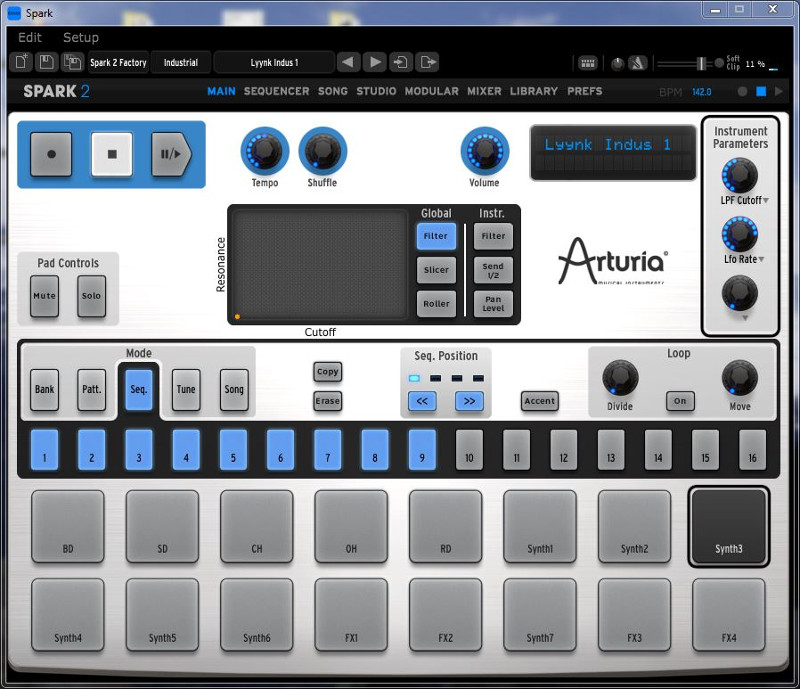Image resolution: width=800 pixels, height=689 pixels.
Task: Click the Tempo knob
Action: click(264, 151)
